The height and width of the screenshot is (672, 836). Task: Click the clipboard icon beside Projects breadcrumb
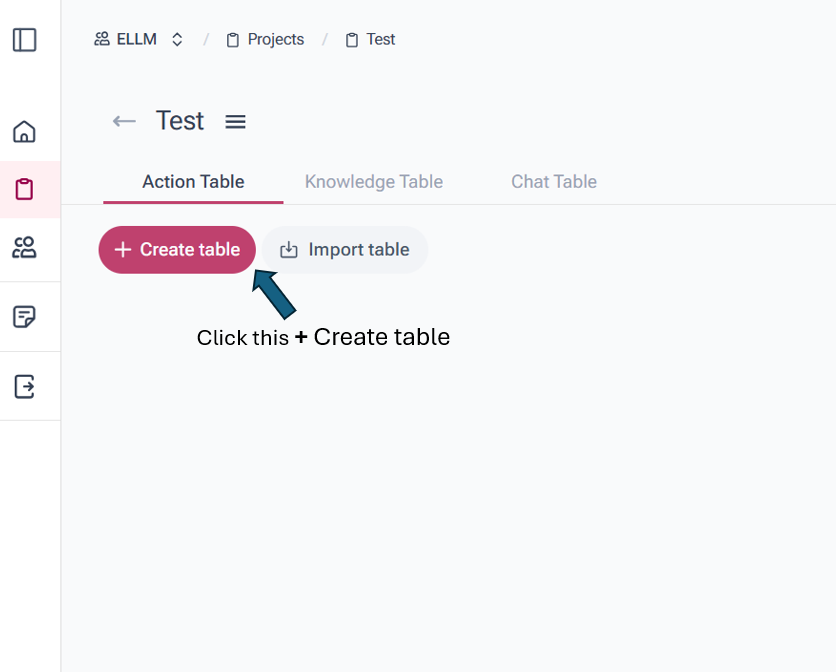233,40
